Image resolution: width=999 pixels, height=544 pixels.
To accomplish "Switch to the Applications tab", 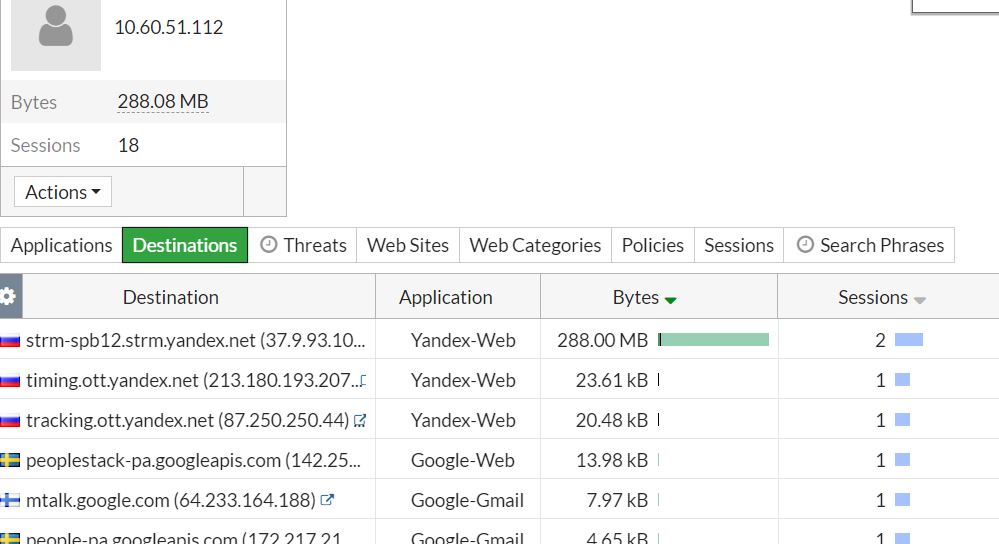I will click(61, 245).
